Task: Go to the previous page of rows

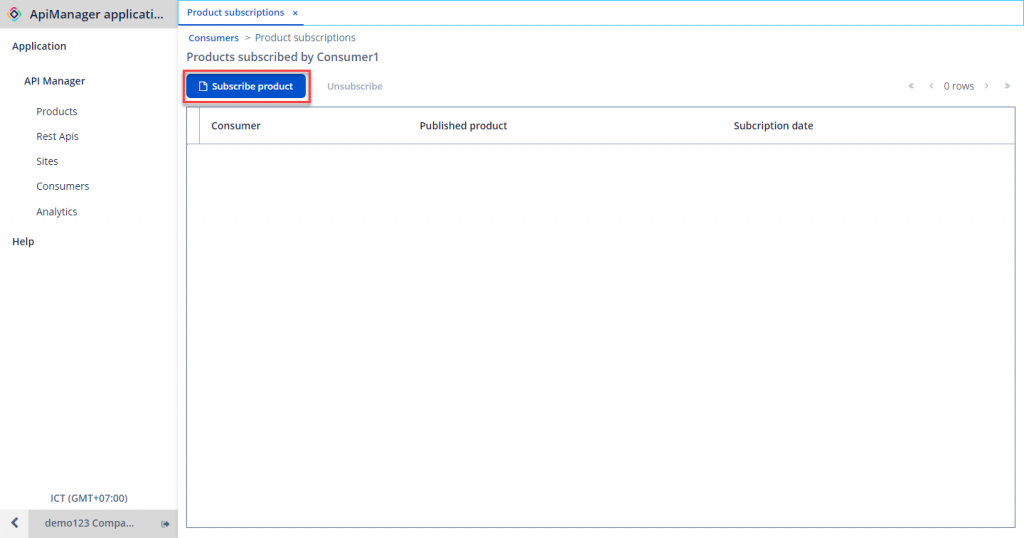Action: [931, 86]
